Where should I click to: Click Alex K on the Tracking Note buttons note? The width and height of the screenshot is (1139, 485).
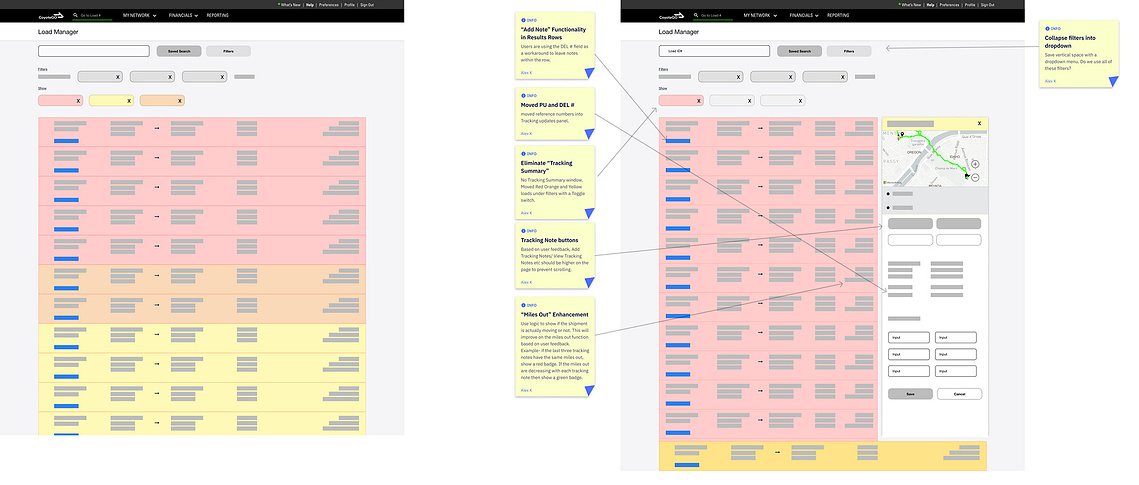[x=526, y=282]
